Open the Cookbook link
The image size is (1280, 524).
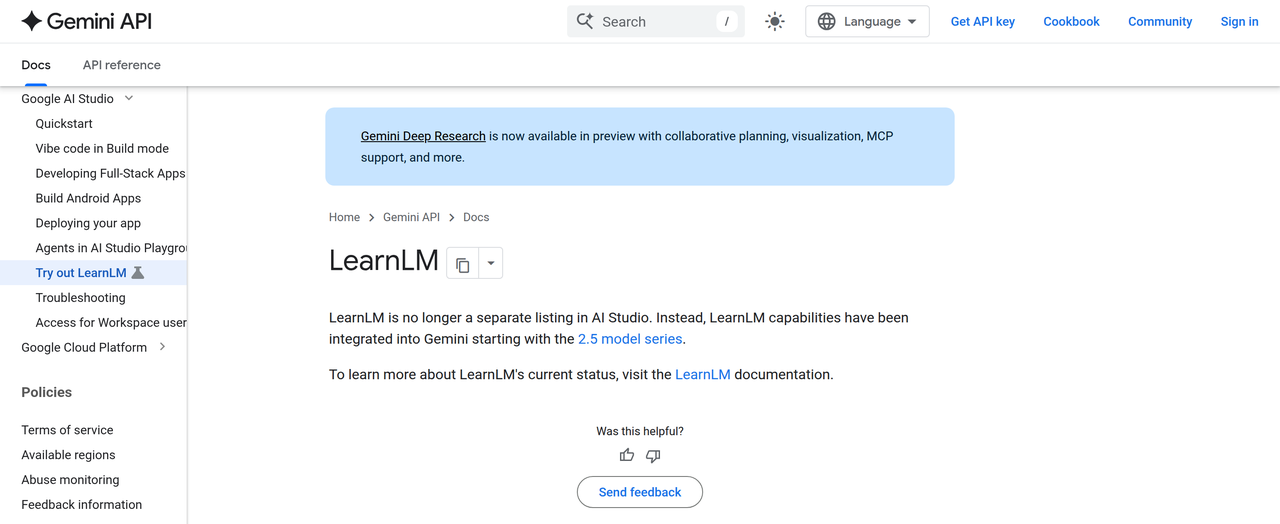point(1071,21)
